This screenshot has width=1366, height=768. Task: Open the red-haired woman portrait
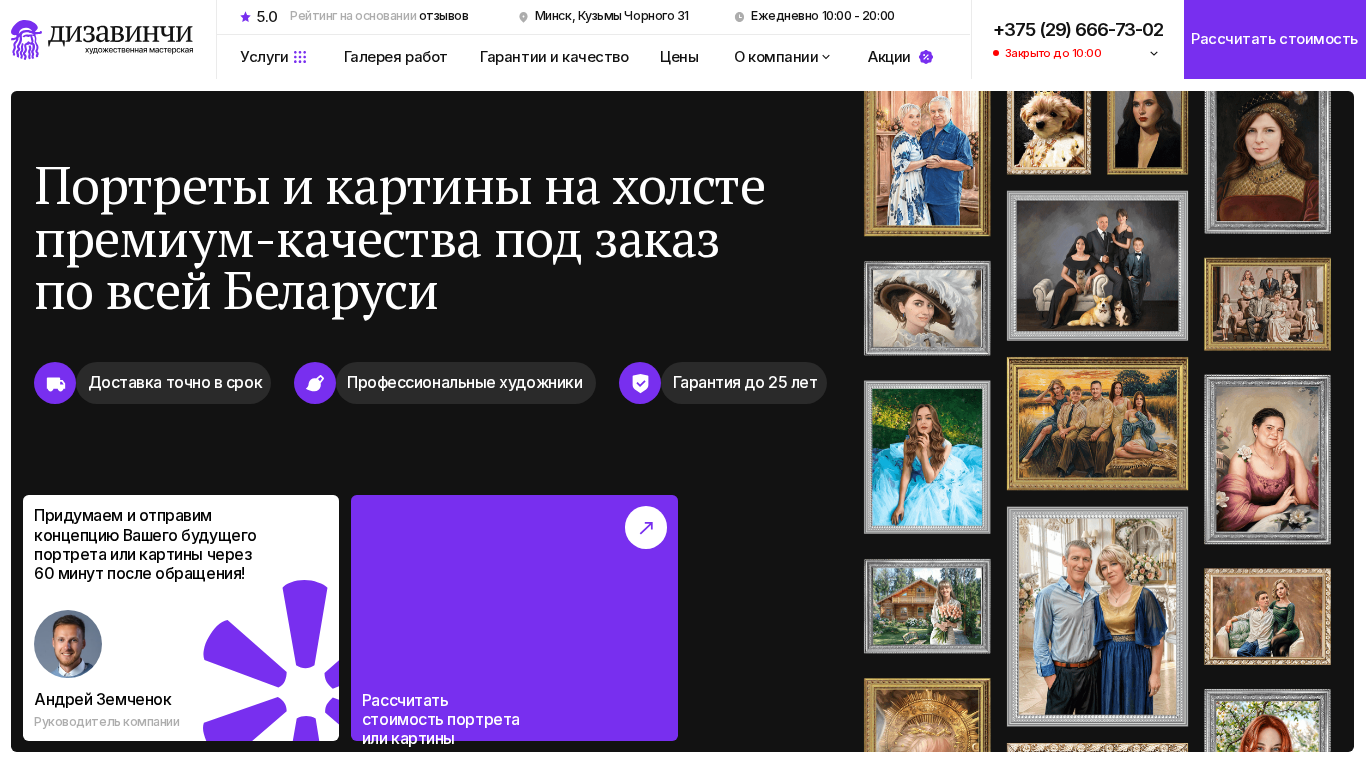tap(1267, 721)
